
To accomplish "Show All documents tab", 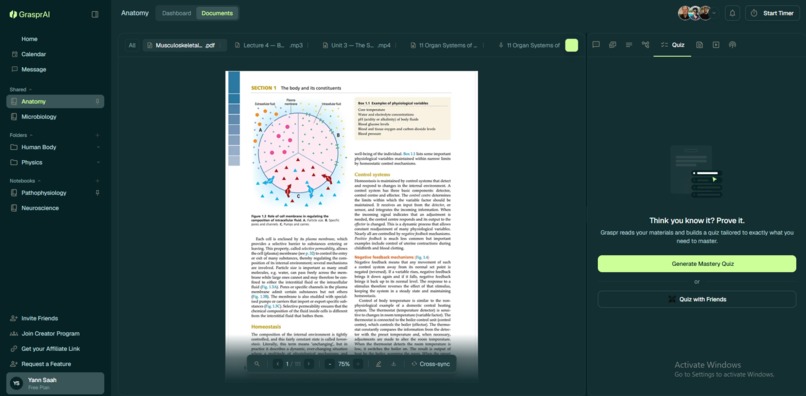I will point(132,45).
